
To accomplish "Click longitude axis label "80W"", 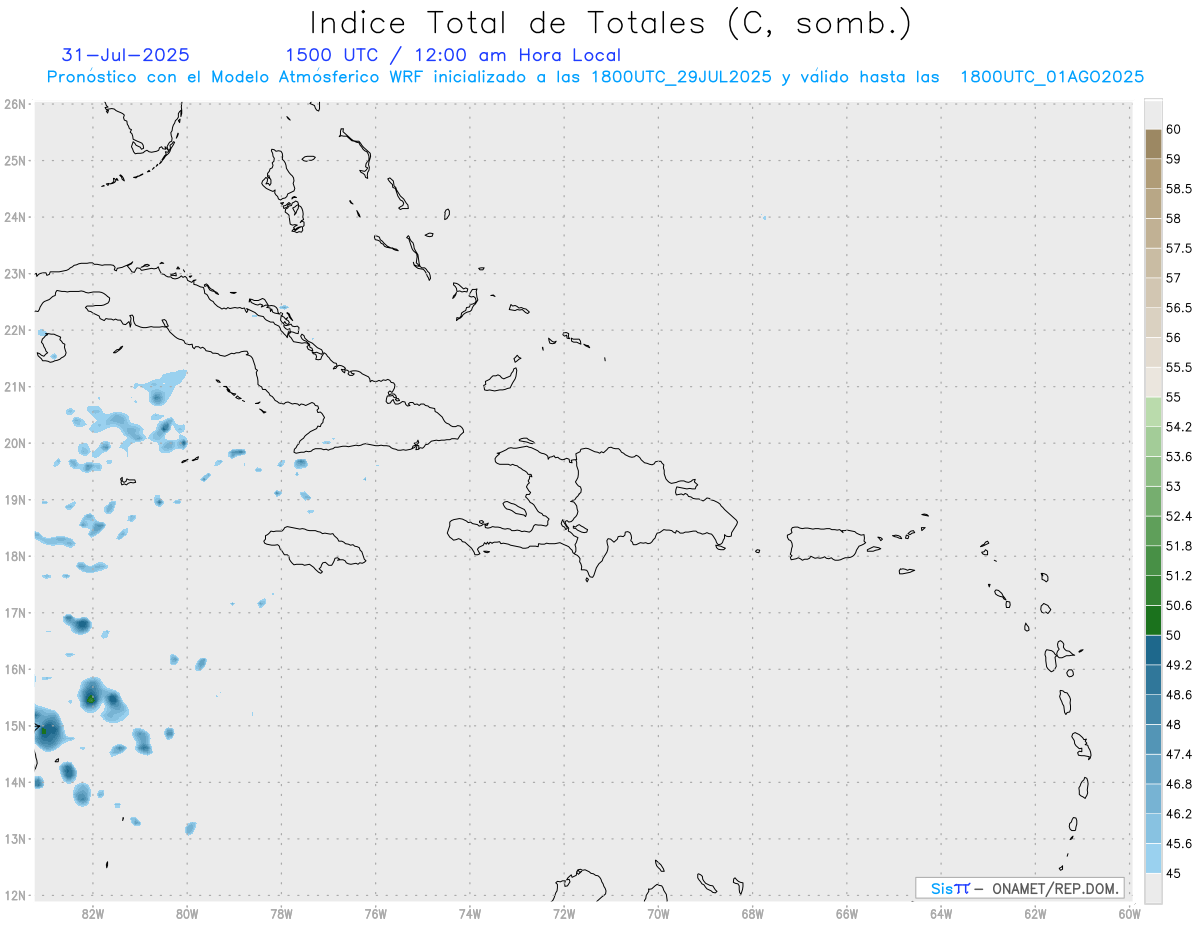I will tap(187, 913).
